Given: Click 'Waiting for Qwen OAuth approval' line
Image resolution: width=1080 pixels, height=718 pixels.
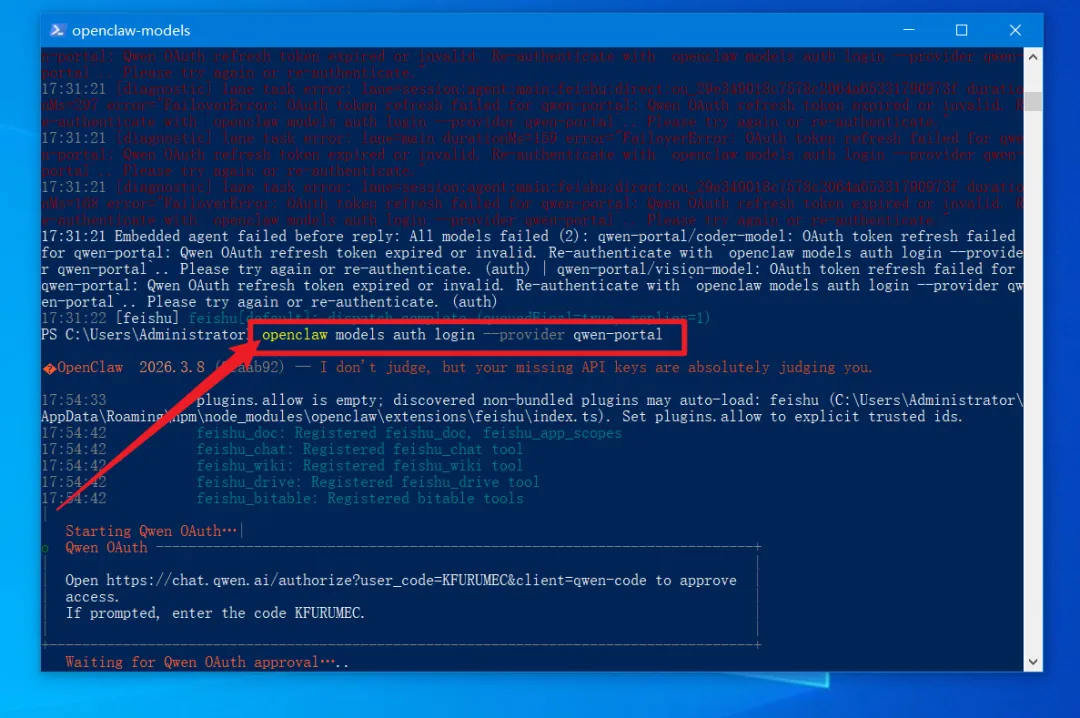Looking at the screenshot, I should point(207,662).
